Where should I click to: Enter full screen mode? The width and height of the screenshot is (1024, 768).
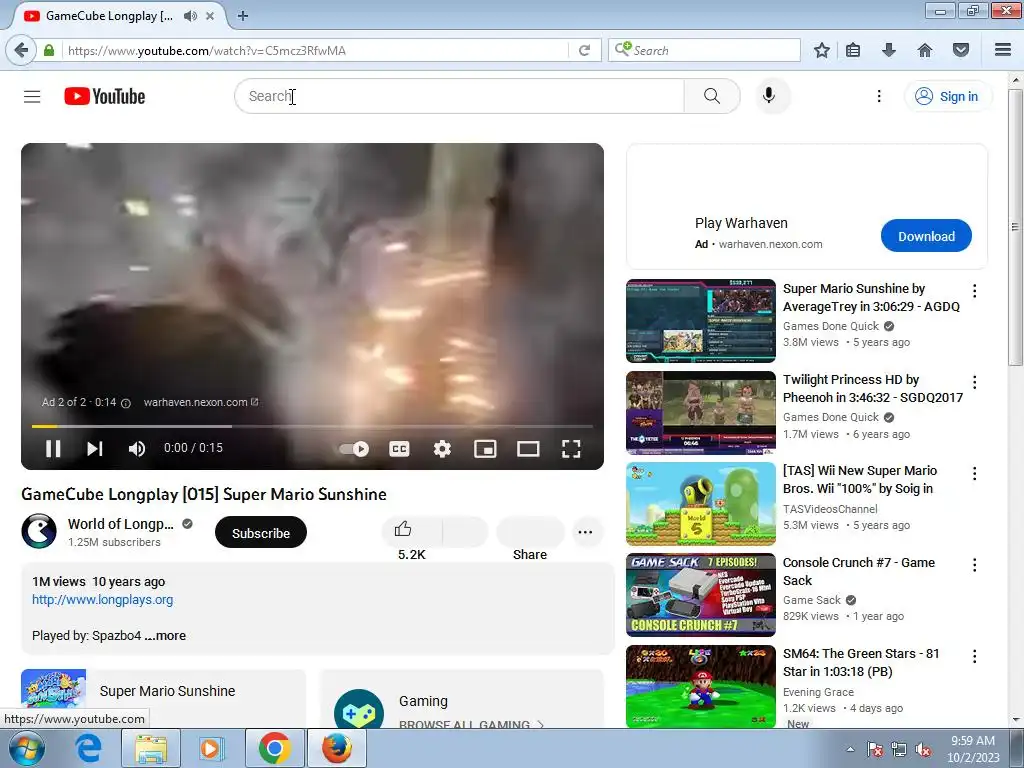(571, 449)
